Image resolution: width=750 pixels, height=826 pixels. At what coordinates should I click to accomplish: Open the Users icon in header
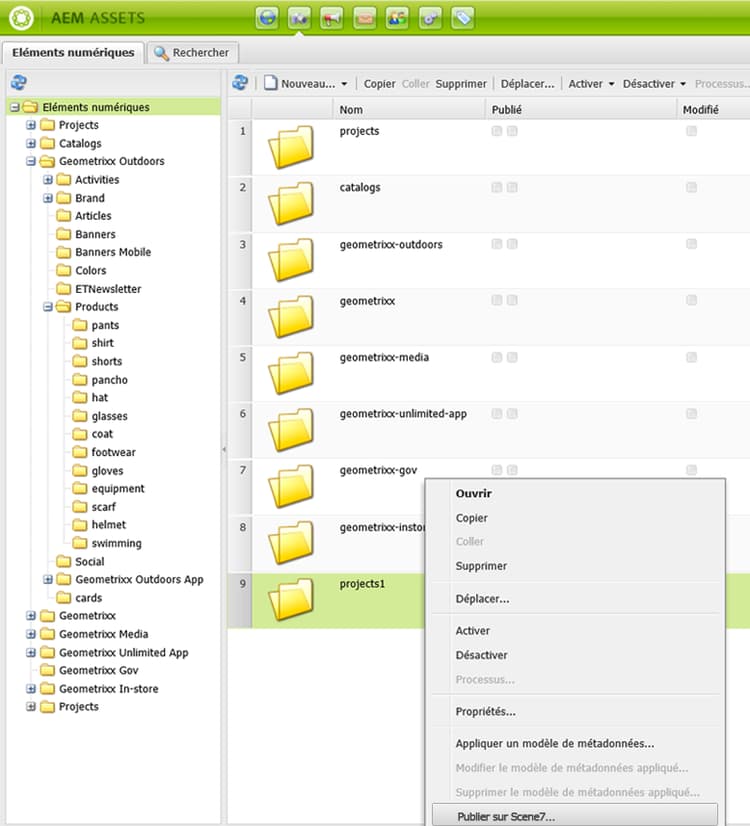pos(397,18)
